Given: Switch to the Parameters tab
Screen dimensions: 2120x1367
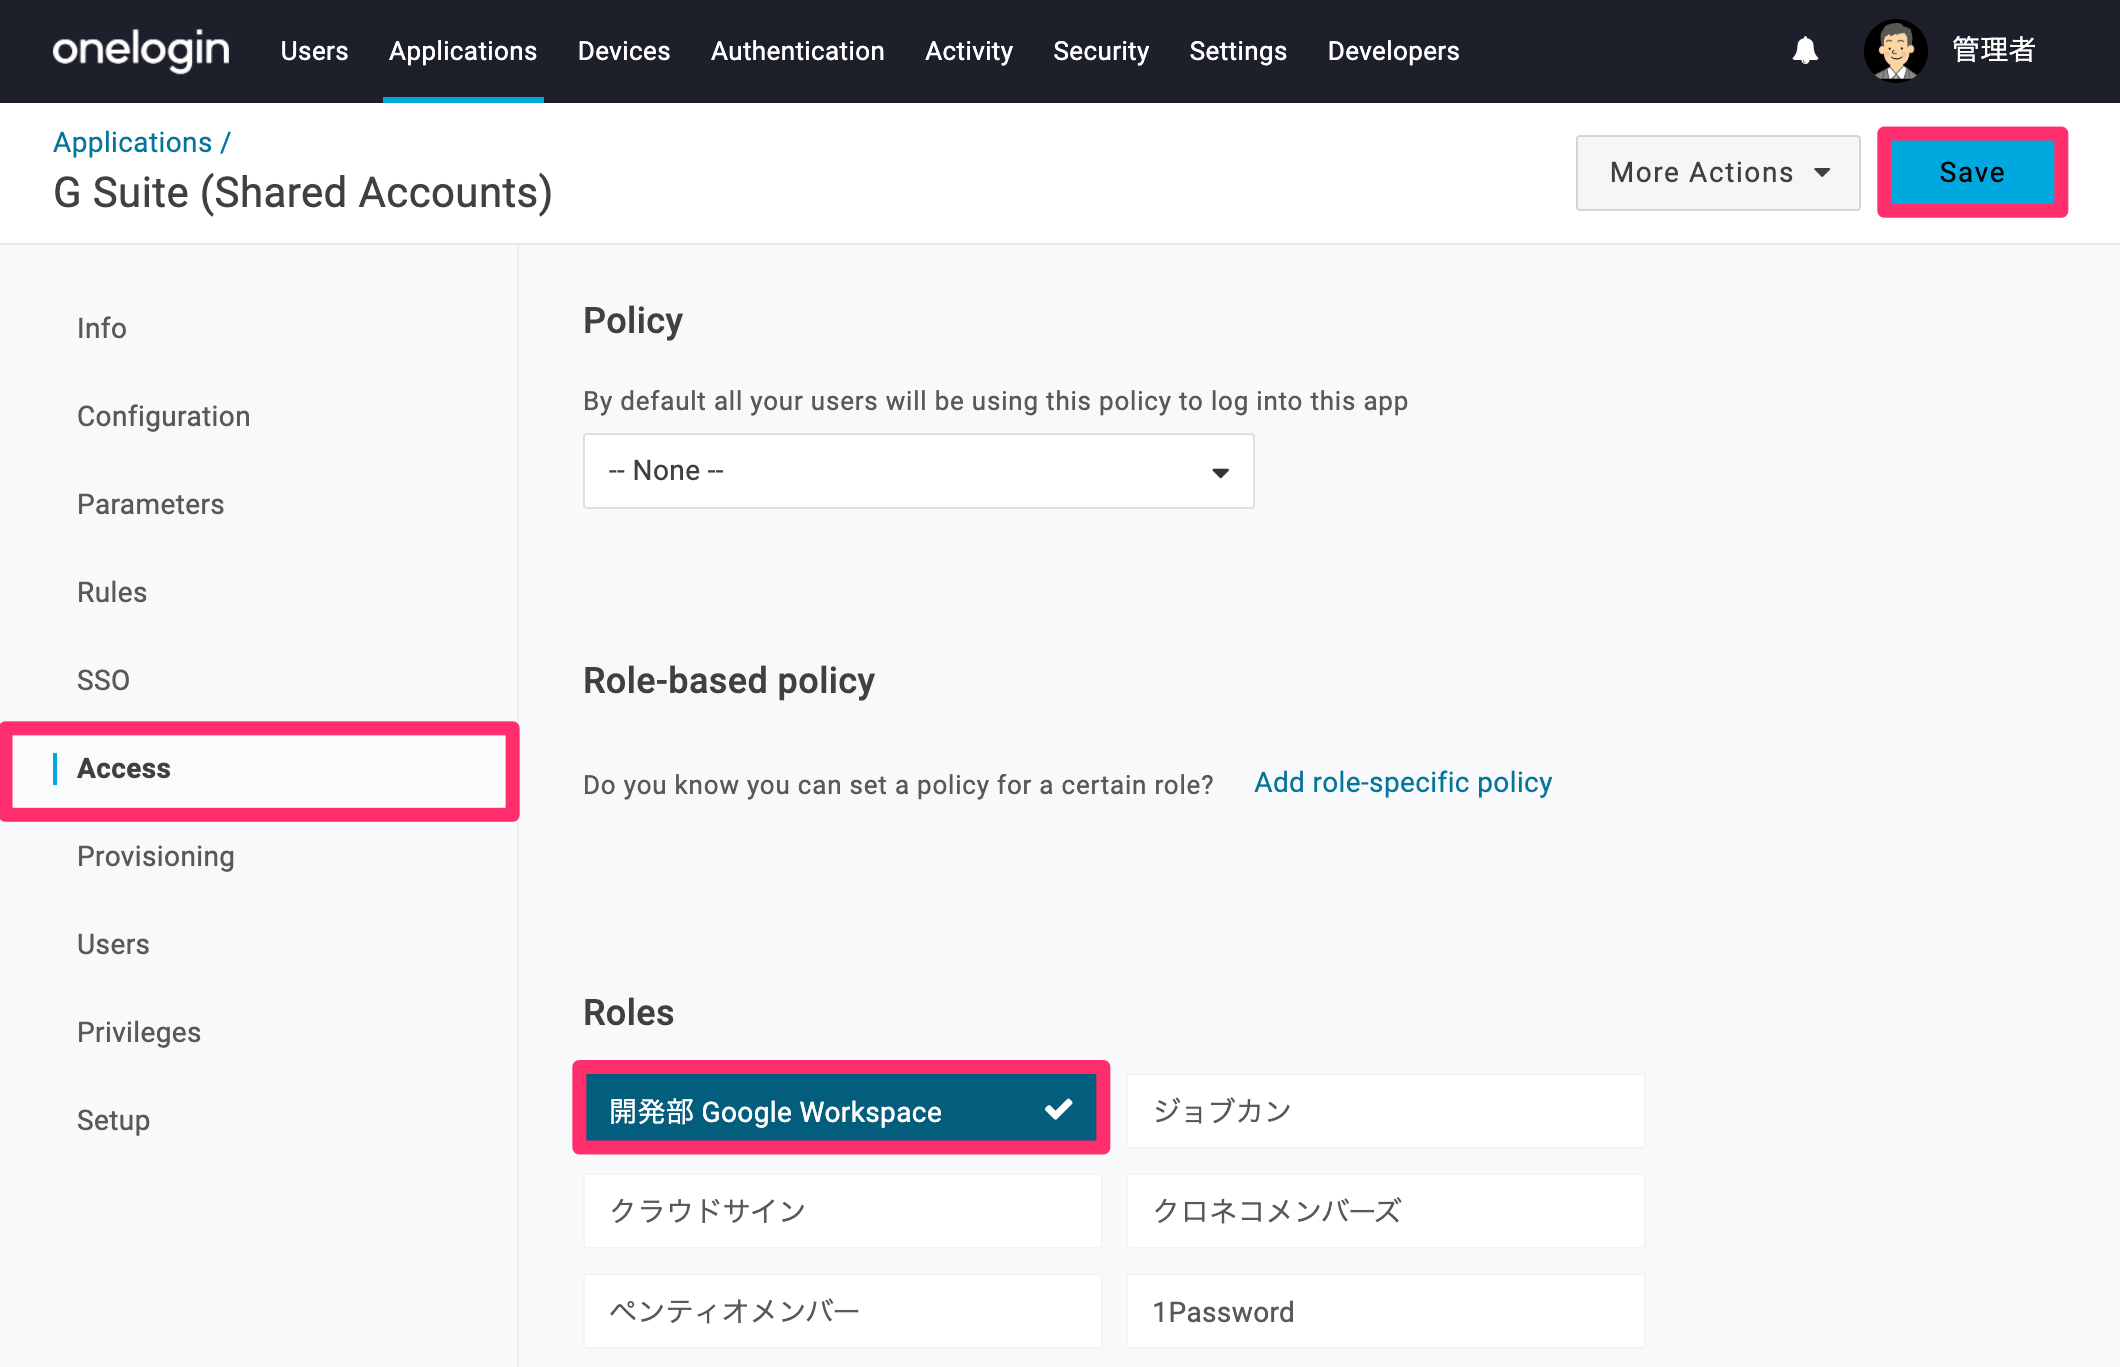Looking at the screenshot, I should click(x=151, y=504).
